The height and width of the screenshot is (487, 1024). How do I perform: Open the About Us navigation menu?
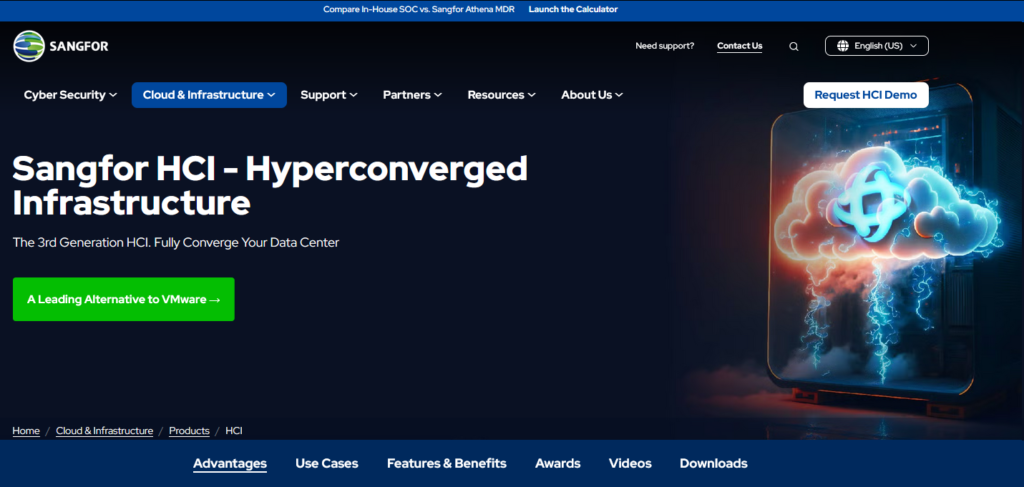pyautogui.click(x=592, y=95)
